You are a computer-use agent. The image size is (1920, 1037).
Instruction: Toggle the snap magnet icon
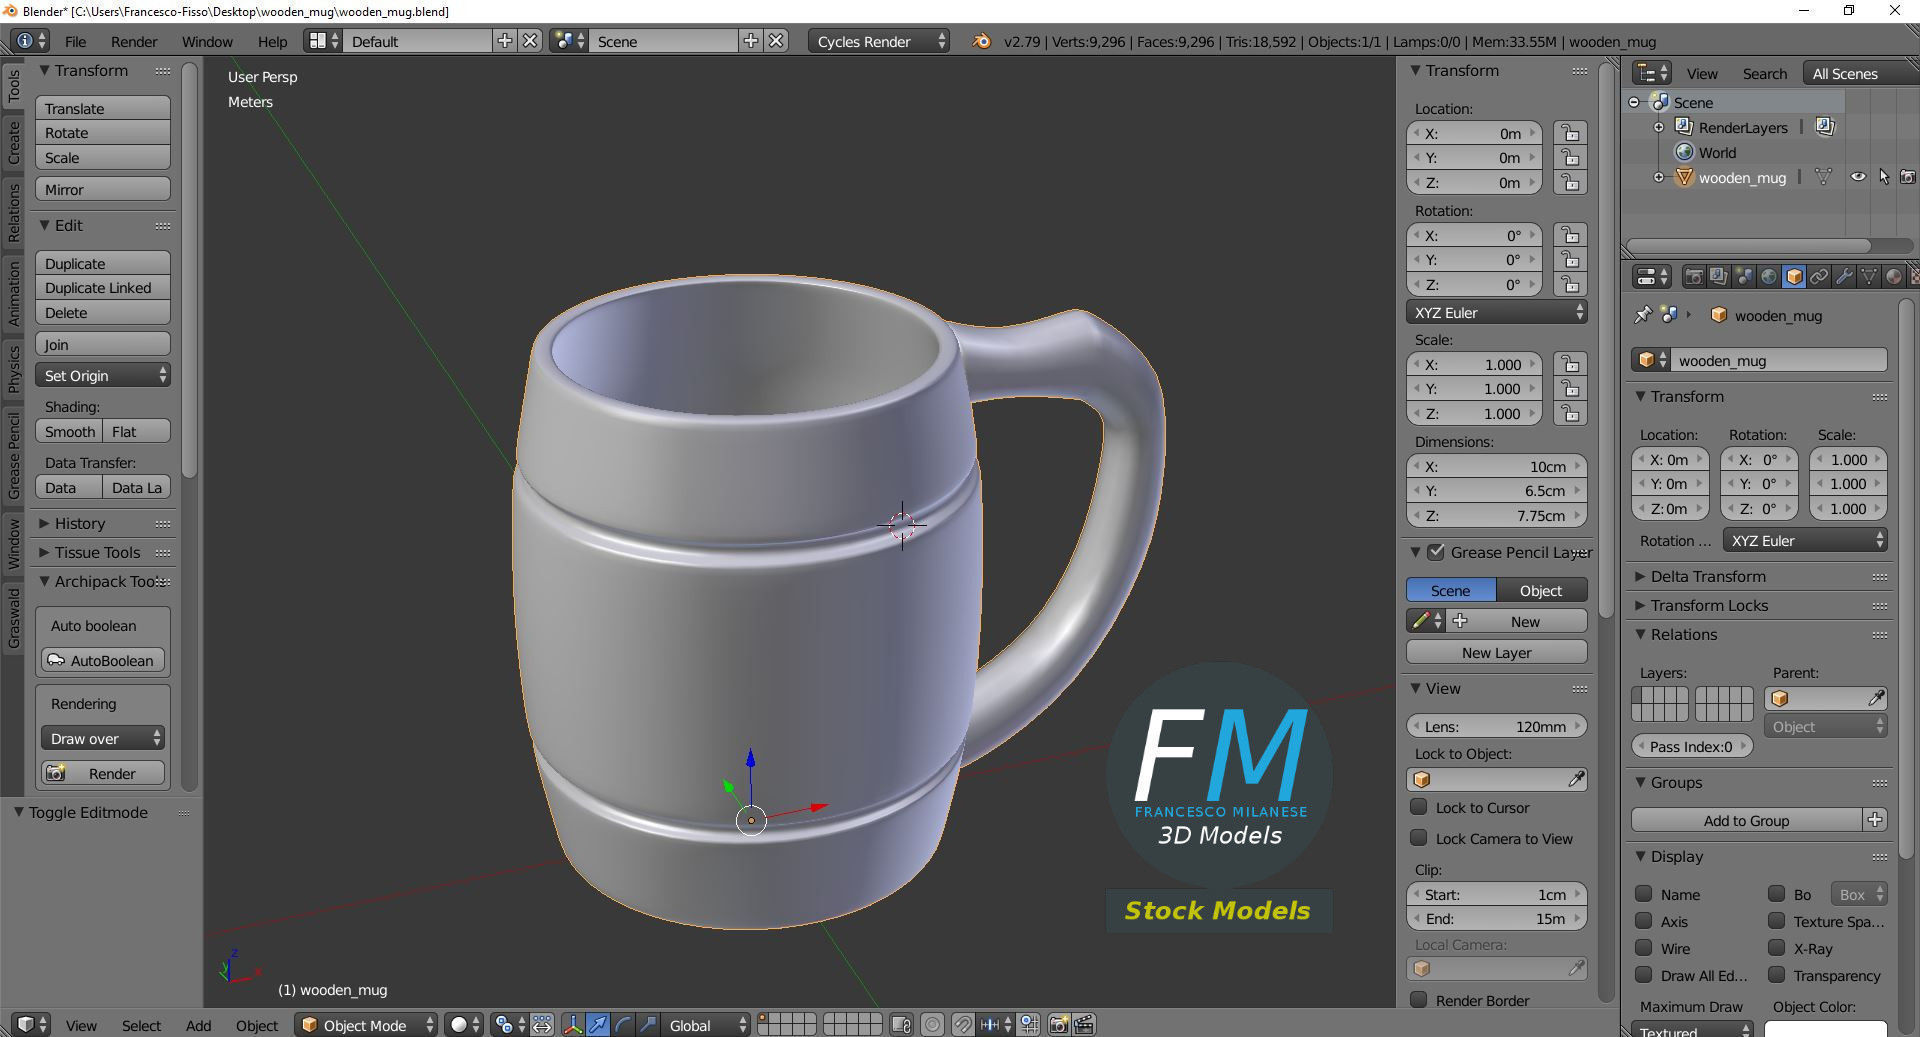click(x=962, y=1025)
